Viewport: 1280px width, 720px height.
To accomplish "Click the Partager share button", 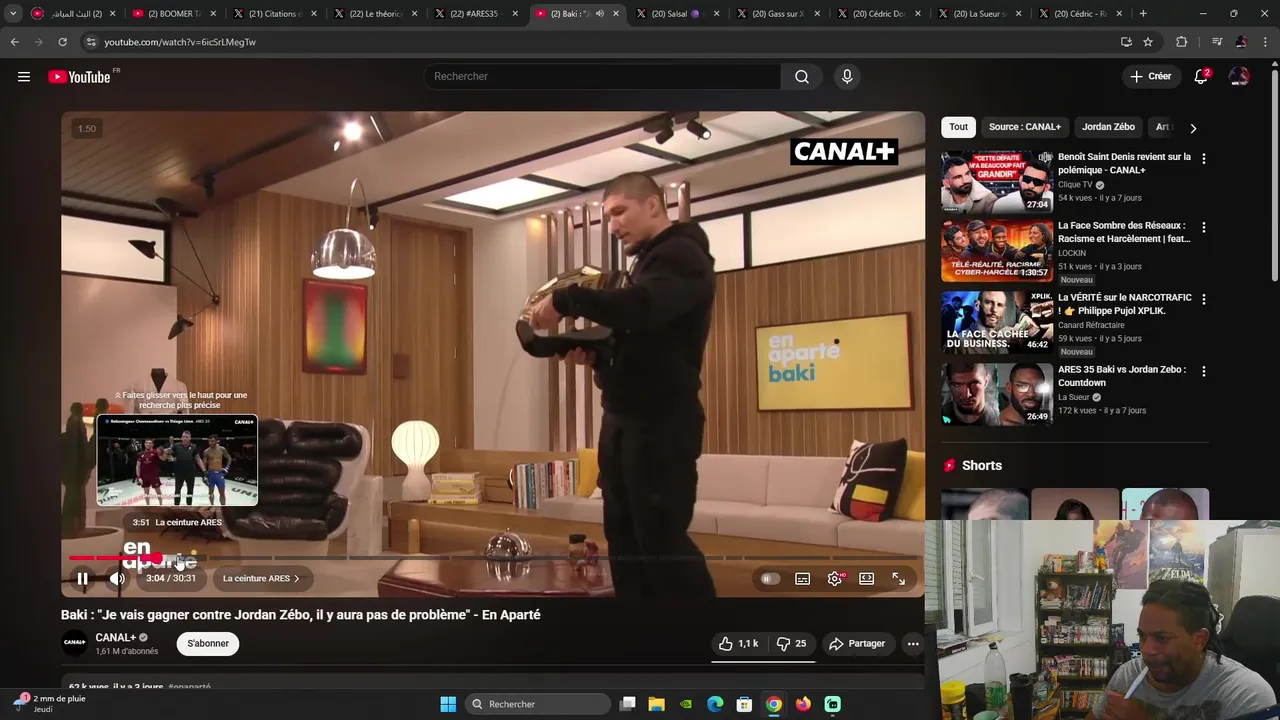I will [x=857, y=644].
